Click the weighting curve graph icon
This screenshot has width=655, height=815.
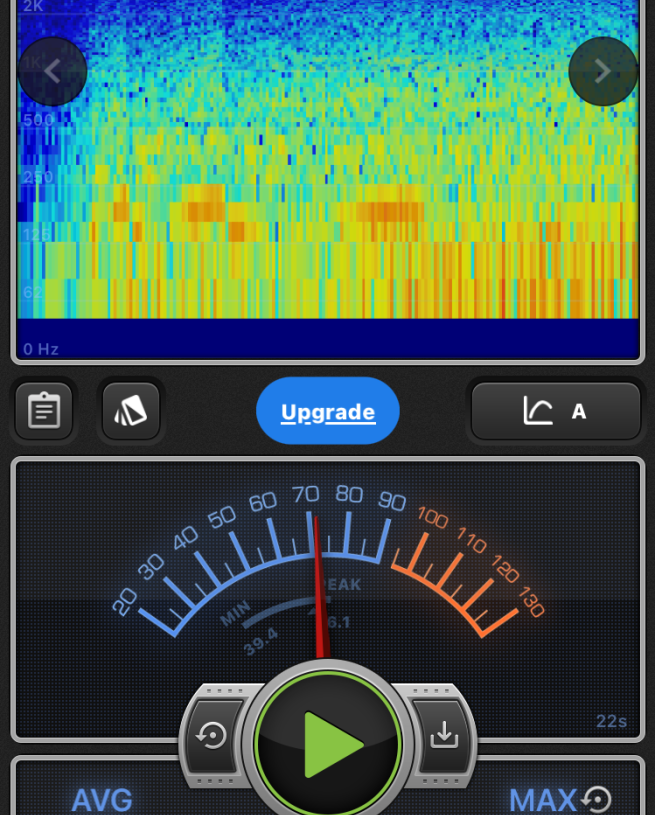coord(538,411)
